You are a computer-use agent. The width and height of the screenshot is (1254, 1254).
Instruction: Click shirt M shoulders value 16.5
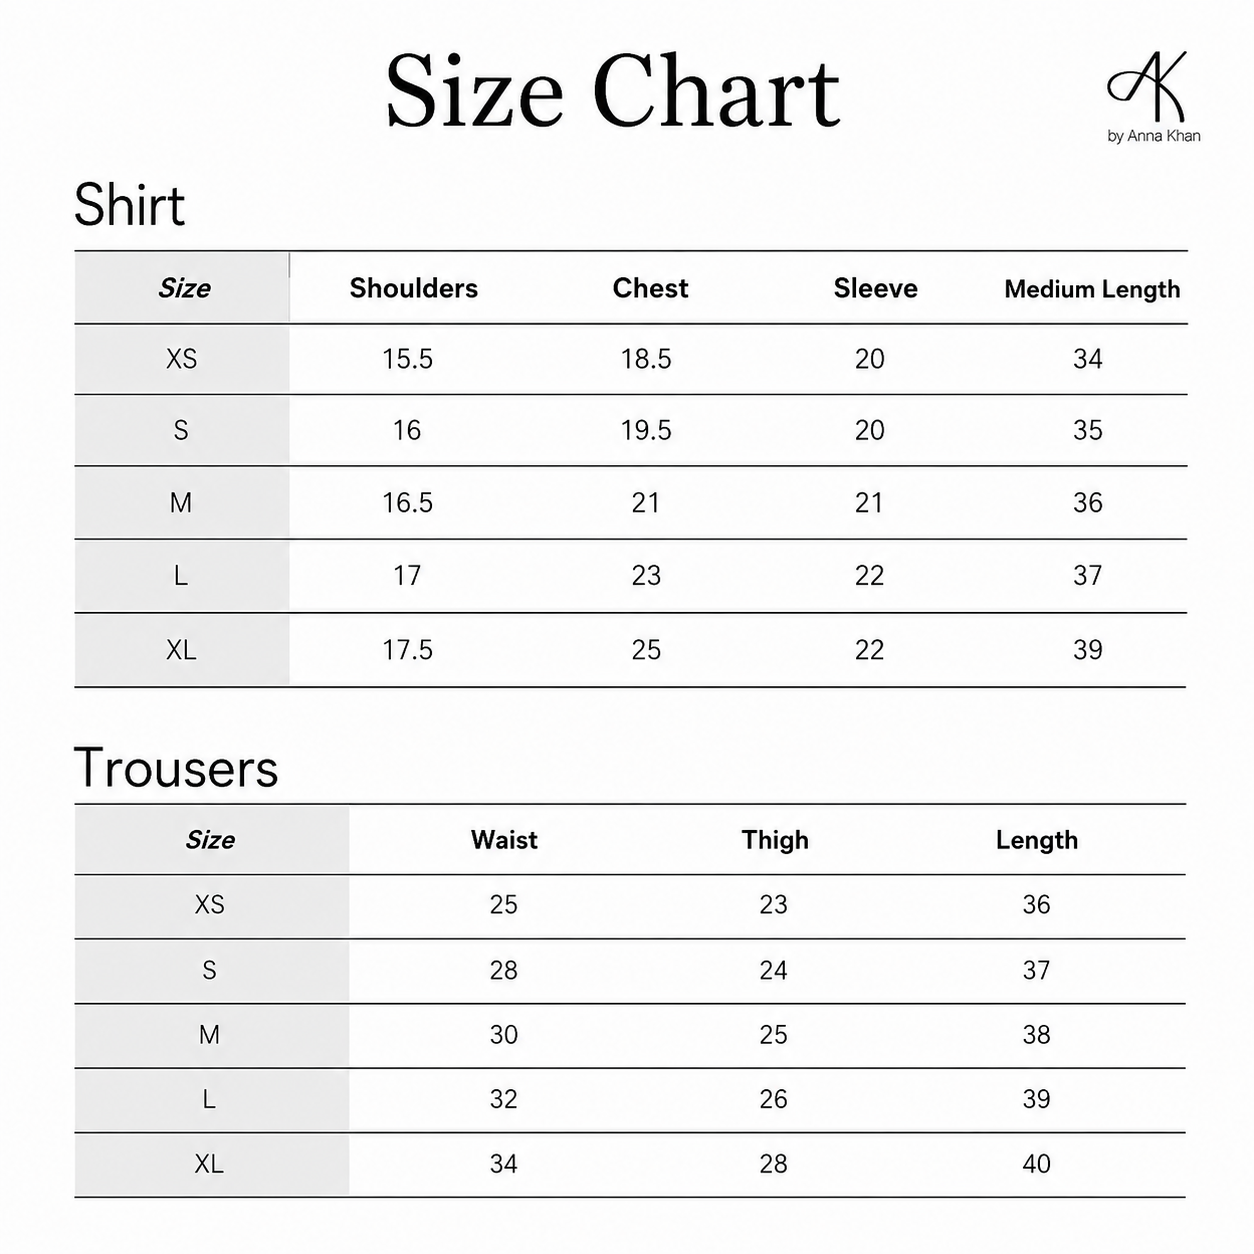408,503
